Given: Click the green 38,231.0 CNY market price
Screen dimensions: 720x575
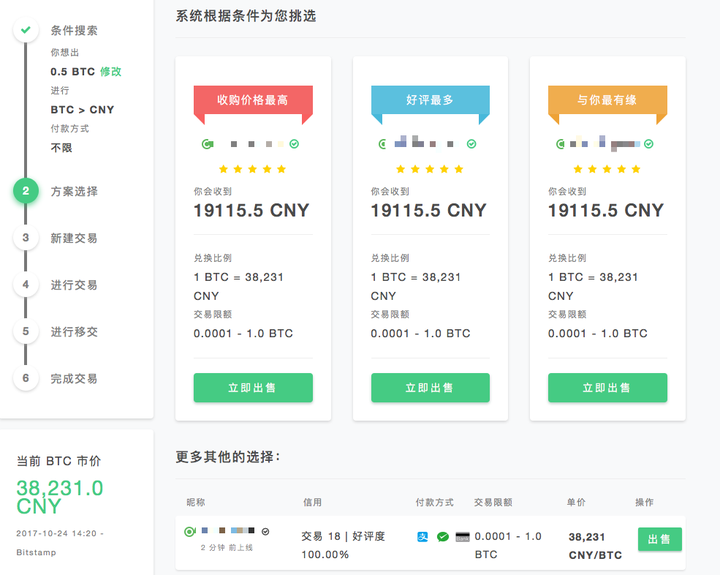Looking at the screenshot, I should (x=60, y=497).
